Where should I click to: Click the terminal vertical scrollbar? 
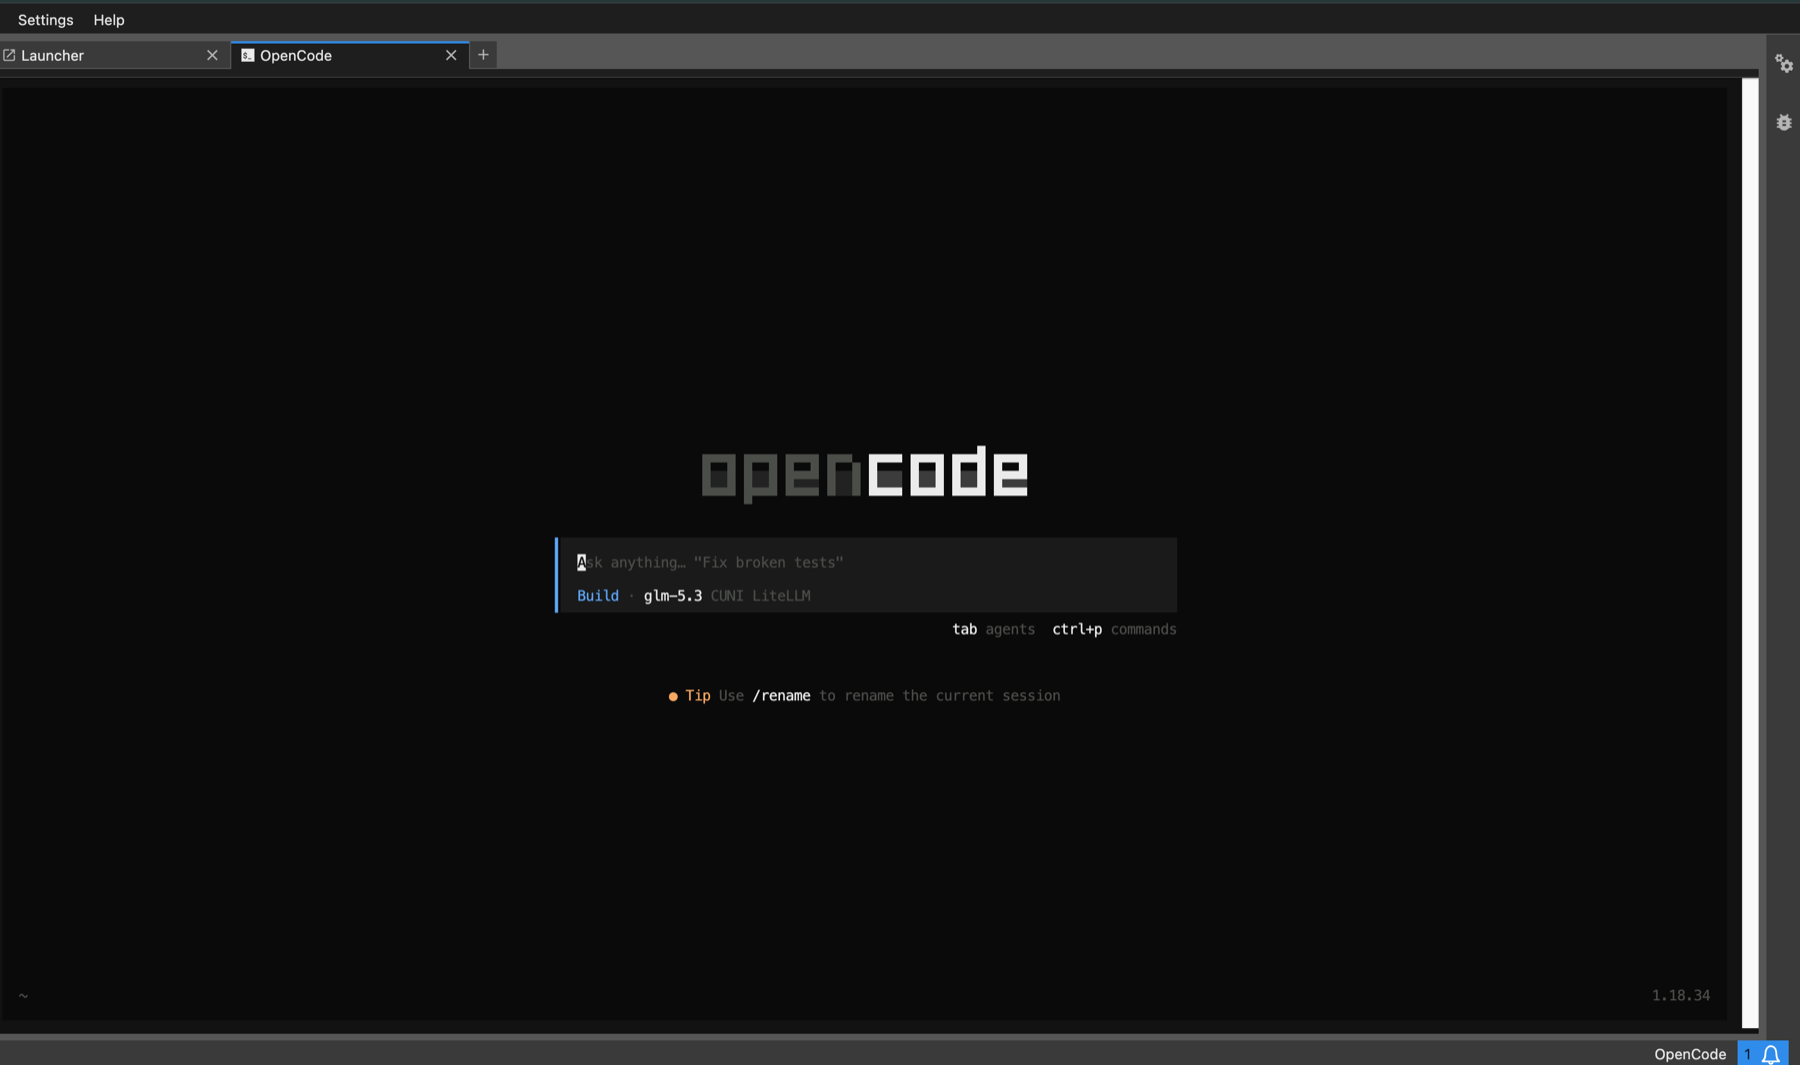click(1750, 553)
